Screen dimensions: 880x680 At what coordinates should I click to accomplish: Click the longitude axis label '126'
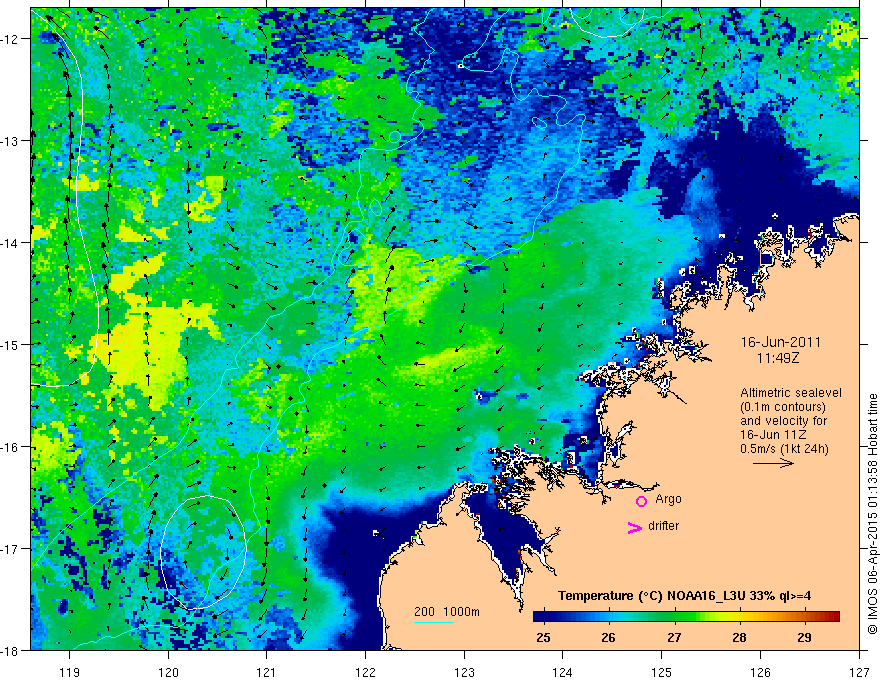click(760, 672)
